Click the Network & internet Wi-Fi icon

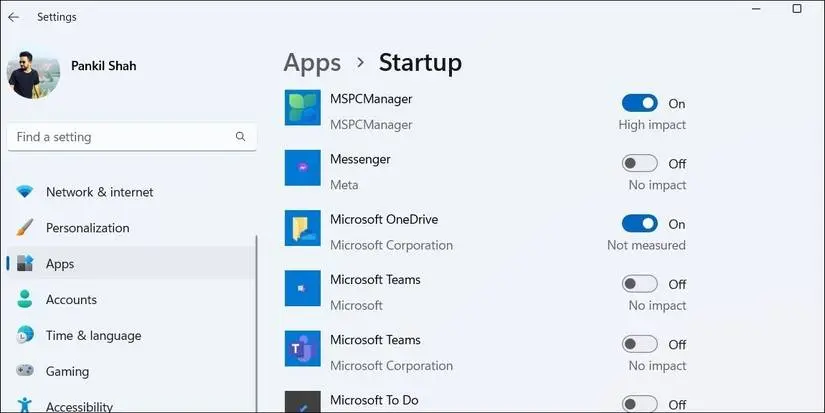tap(25, 192)
